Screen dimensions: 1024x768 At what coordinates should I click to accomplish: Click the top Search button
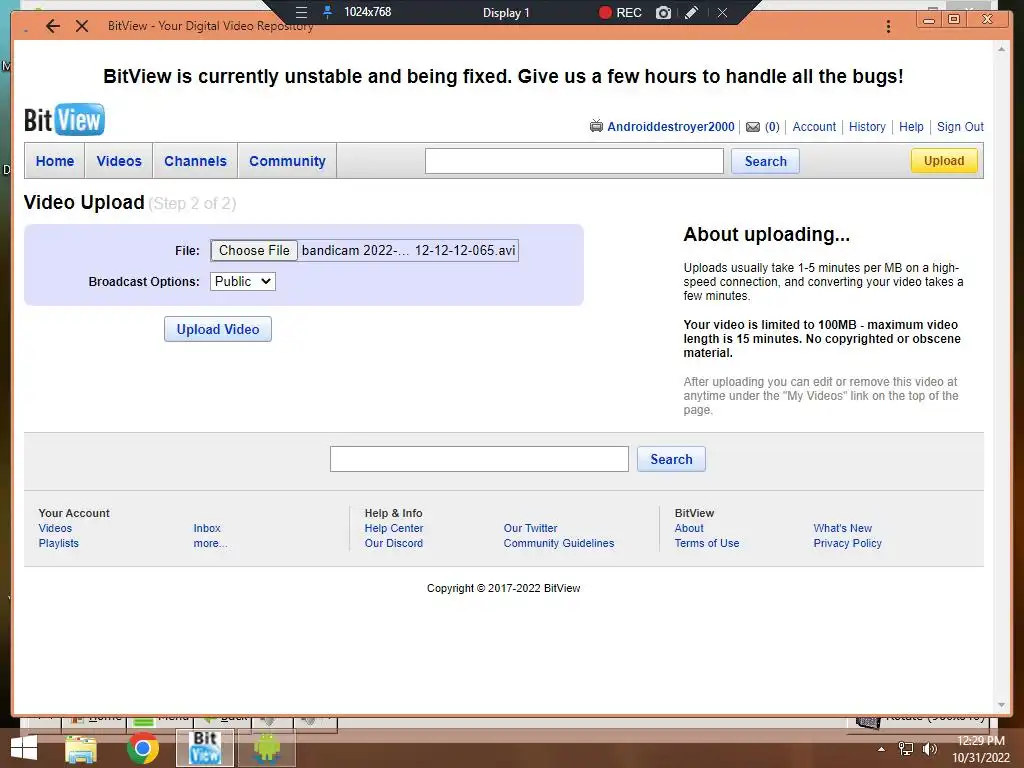click(x=765, y=161)
